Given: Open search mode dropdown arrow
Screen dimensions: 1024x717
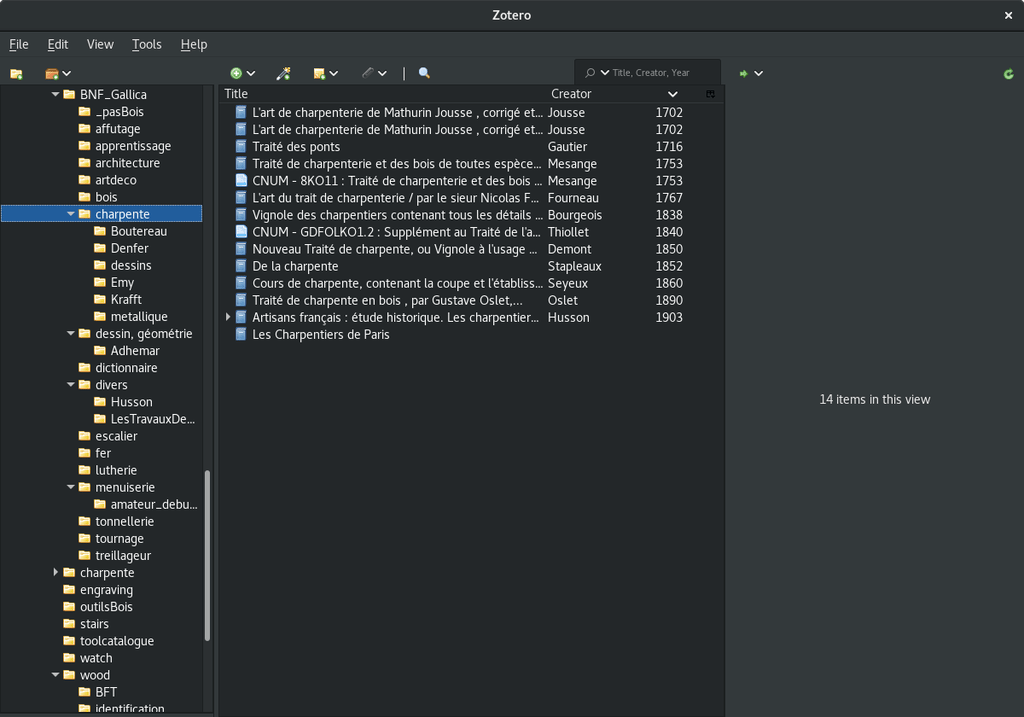Looking at the screenshot, I should tap(605, 72).
